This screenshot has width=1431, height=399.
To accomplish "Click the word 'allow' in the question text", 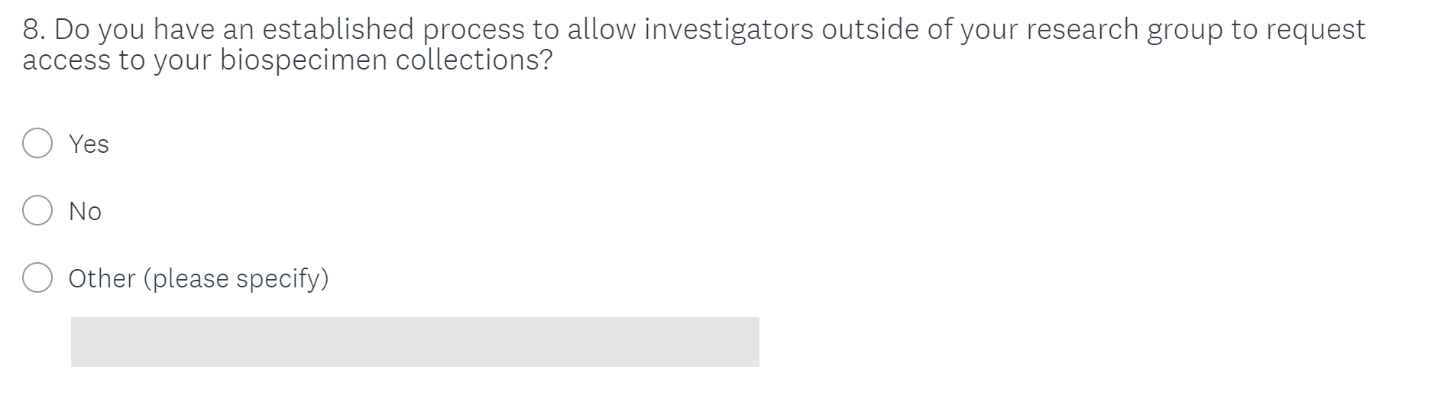I will [604, 30].
